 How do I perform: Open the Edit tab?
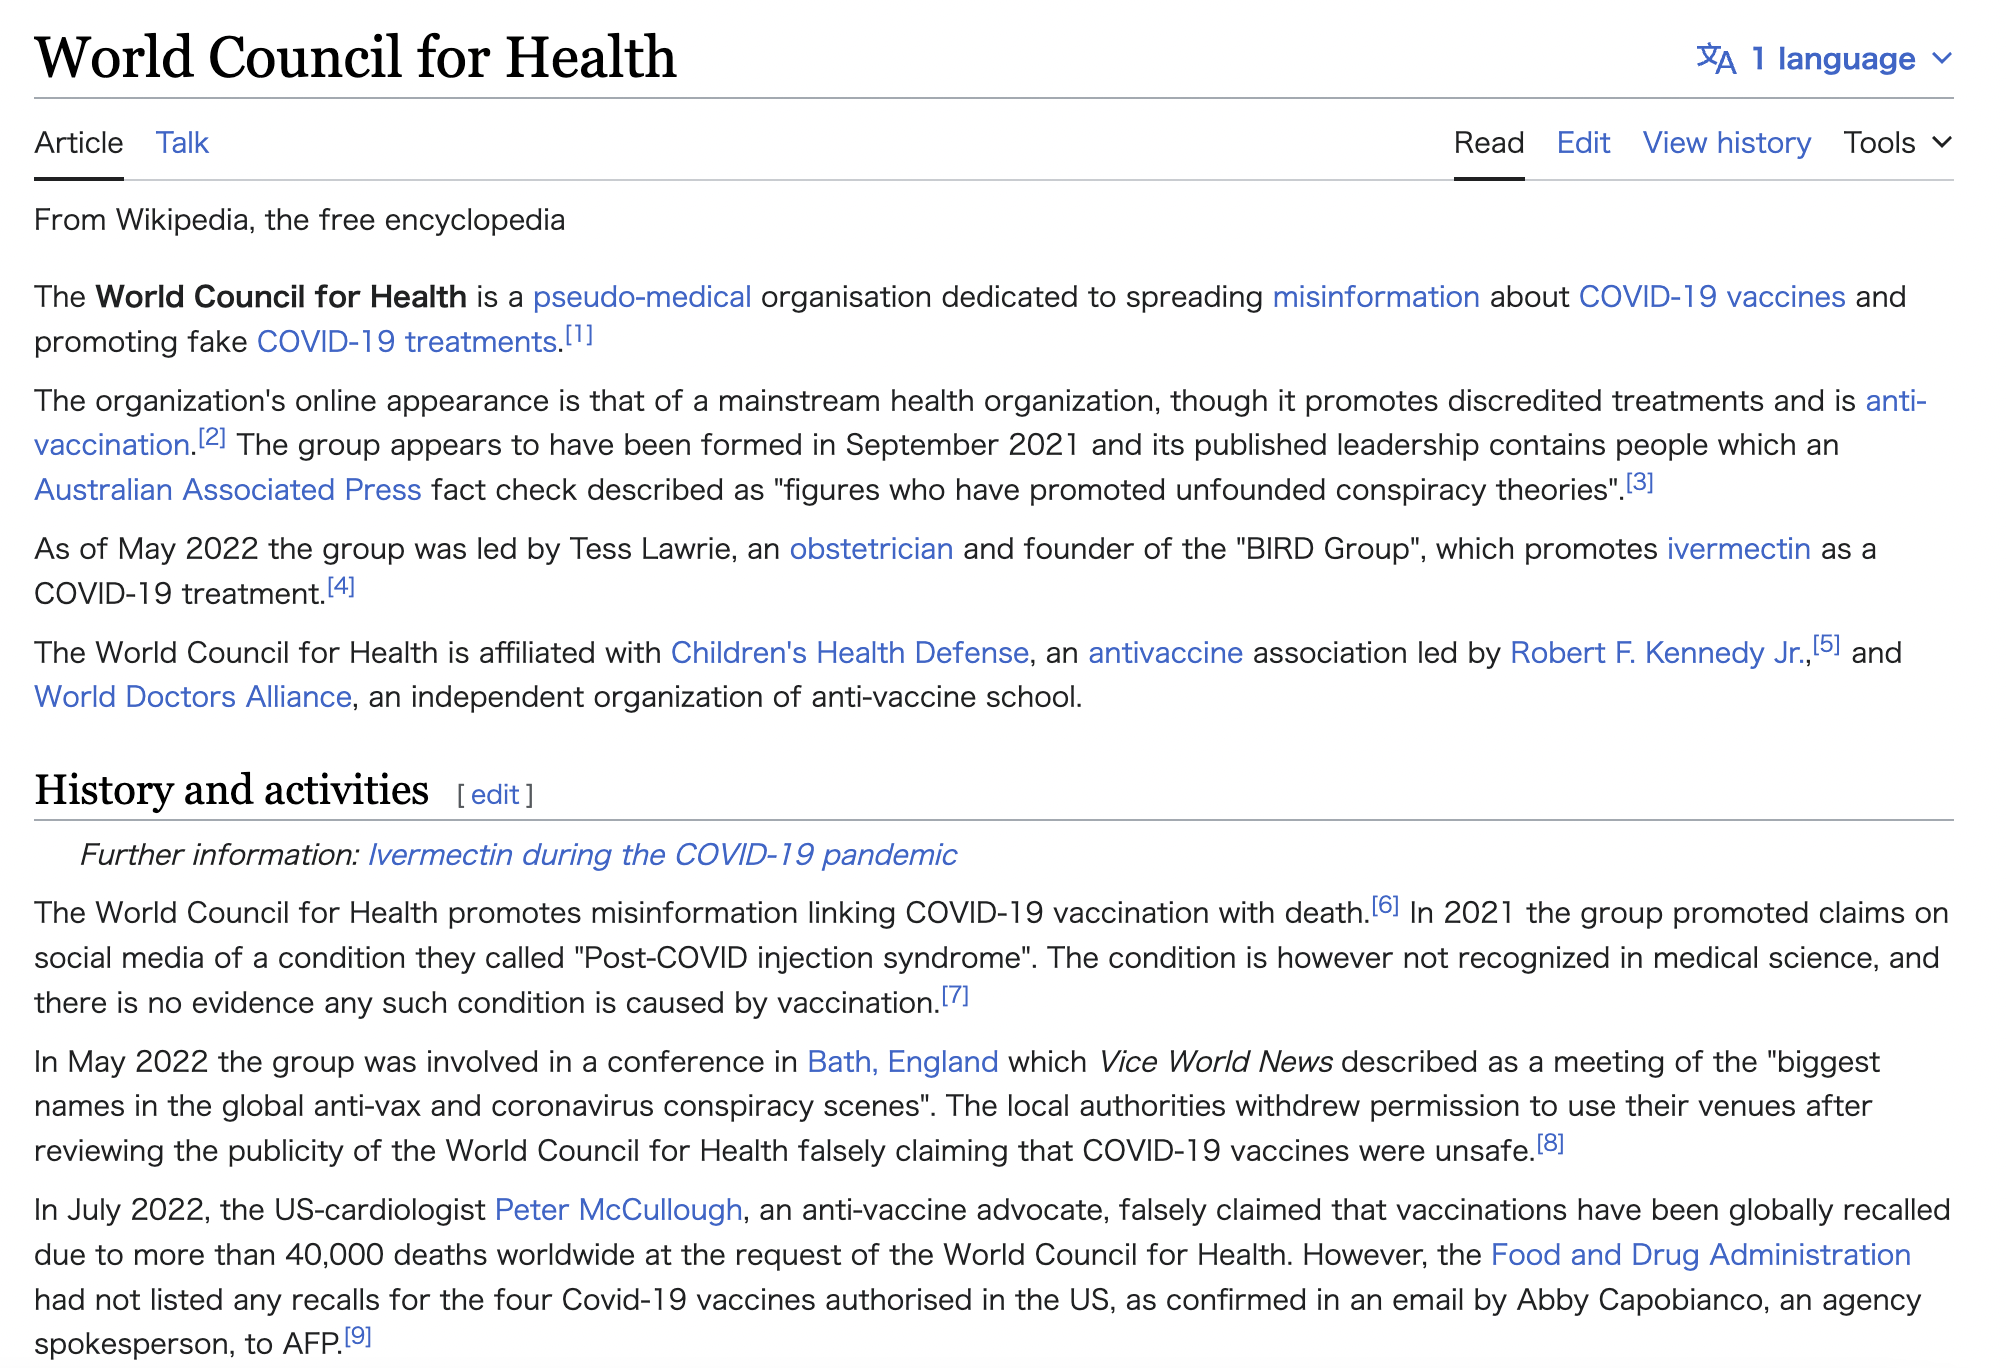[1583, 143]
